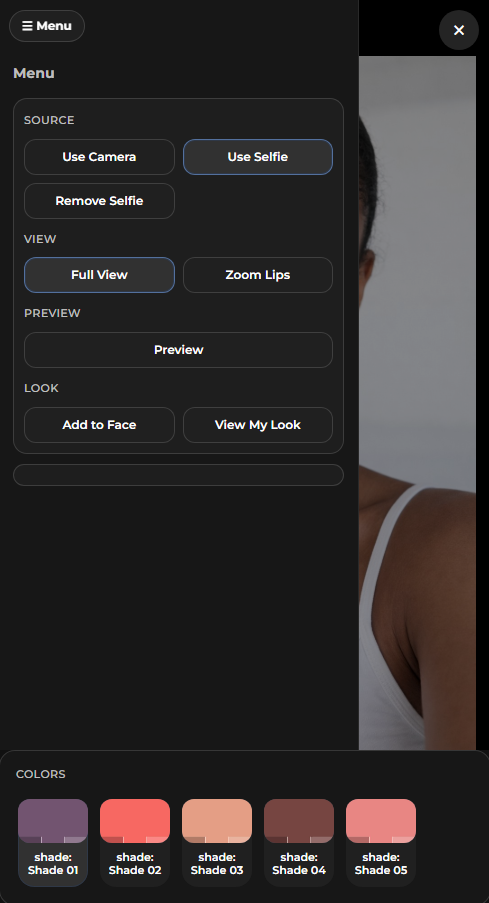Click the 'LOOK' section label
Screen dimensions: 489x903
point(41,388)
